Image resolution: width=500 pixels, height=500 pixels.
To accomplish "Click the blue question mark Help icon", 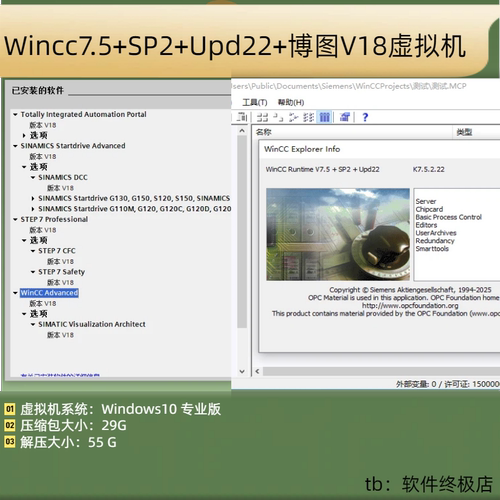I will pyautogui.click(x=365, y=117).
